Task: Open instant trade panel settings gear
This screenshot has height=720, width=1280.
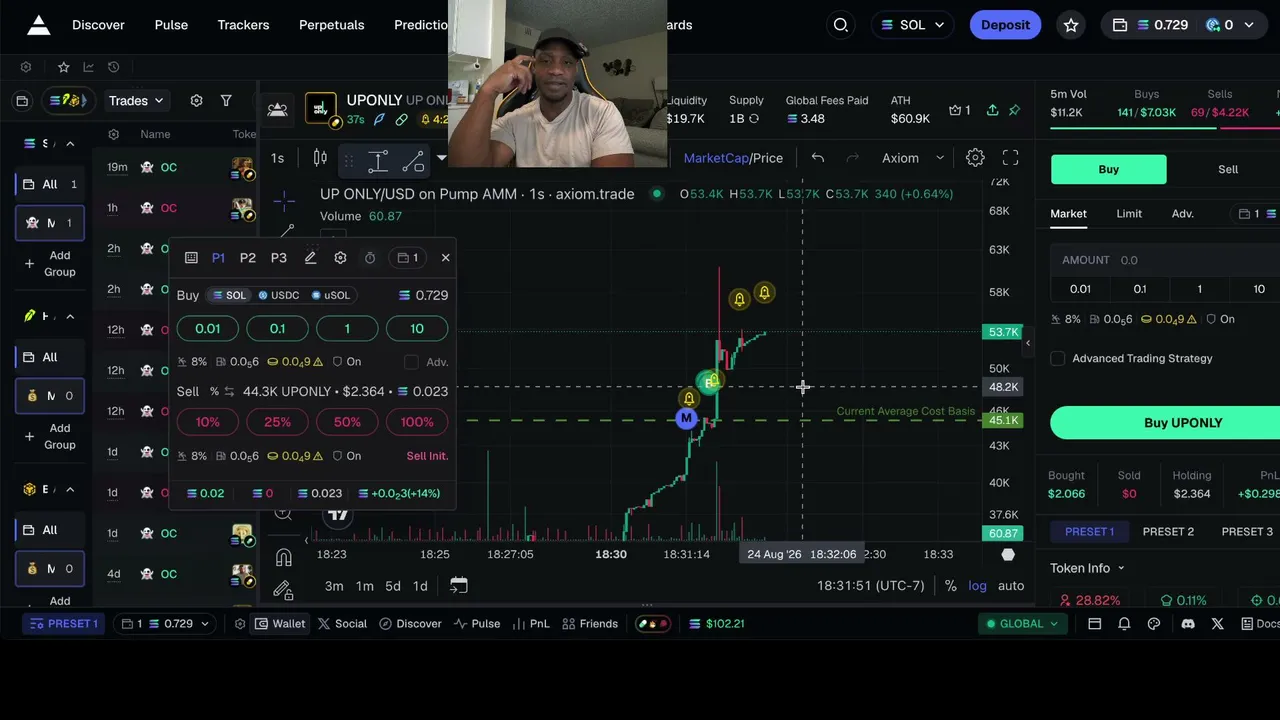Action: [340, 258]
